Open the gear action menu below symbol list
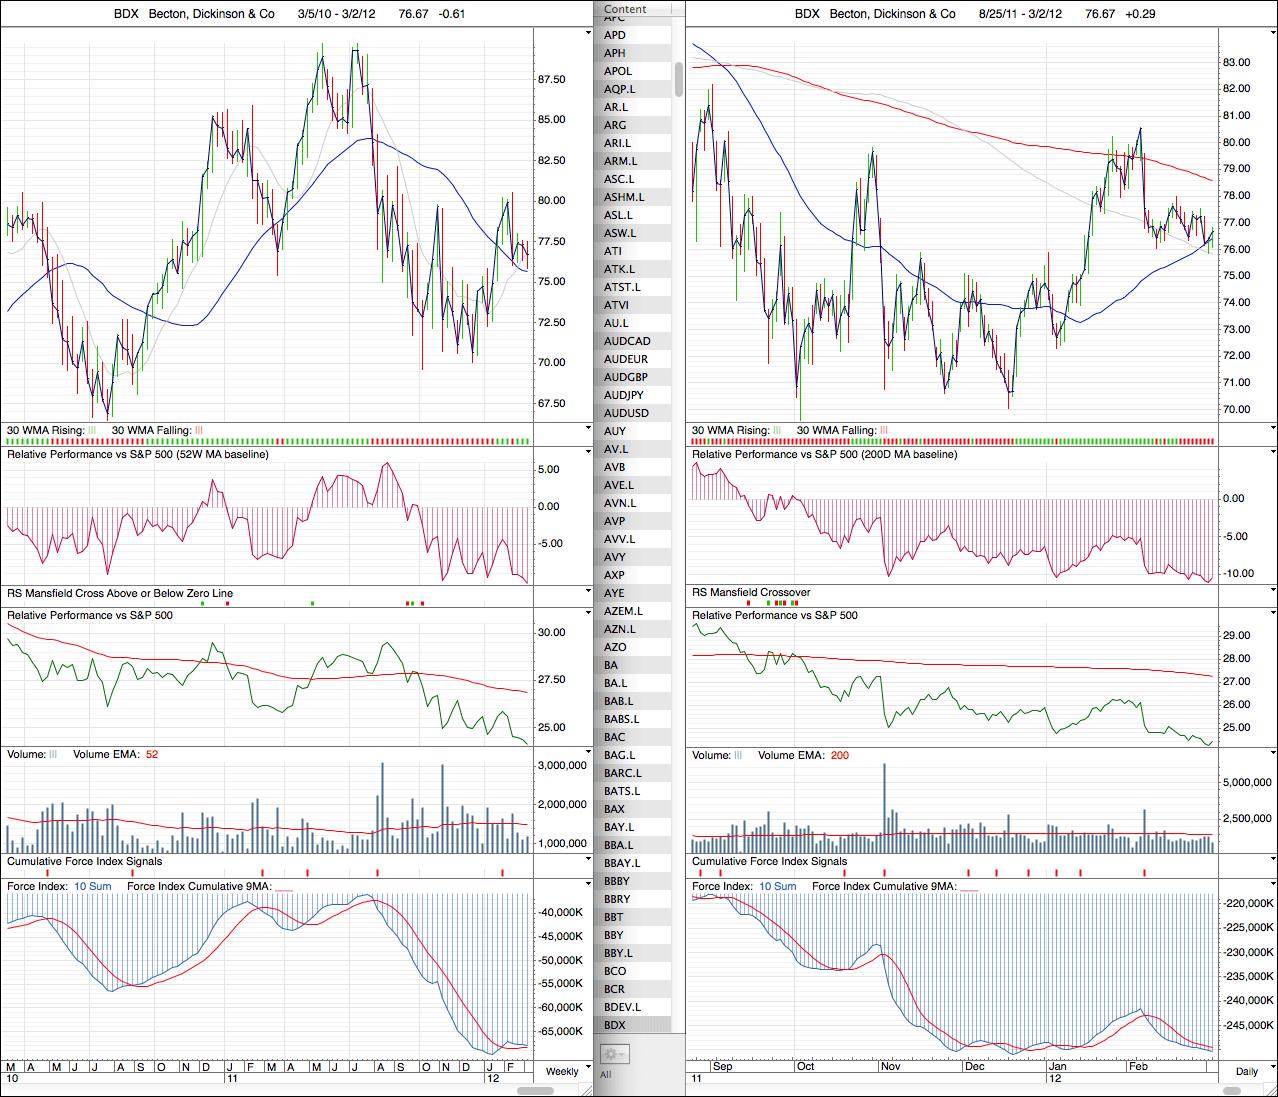 click(613, 1054)
